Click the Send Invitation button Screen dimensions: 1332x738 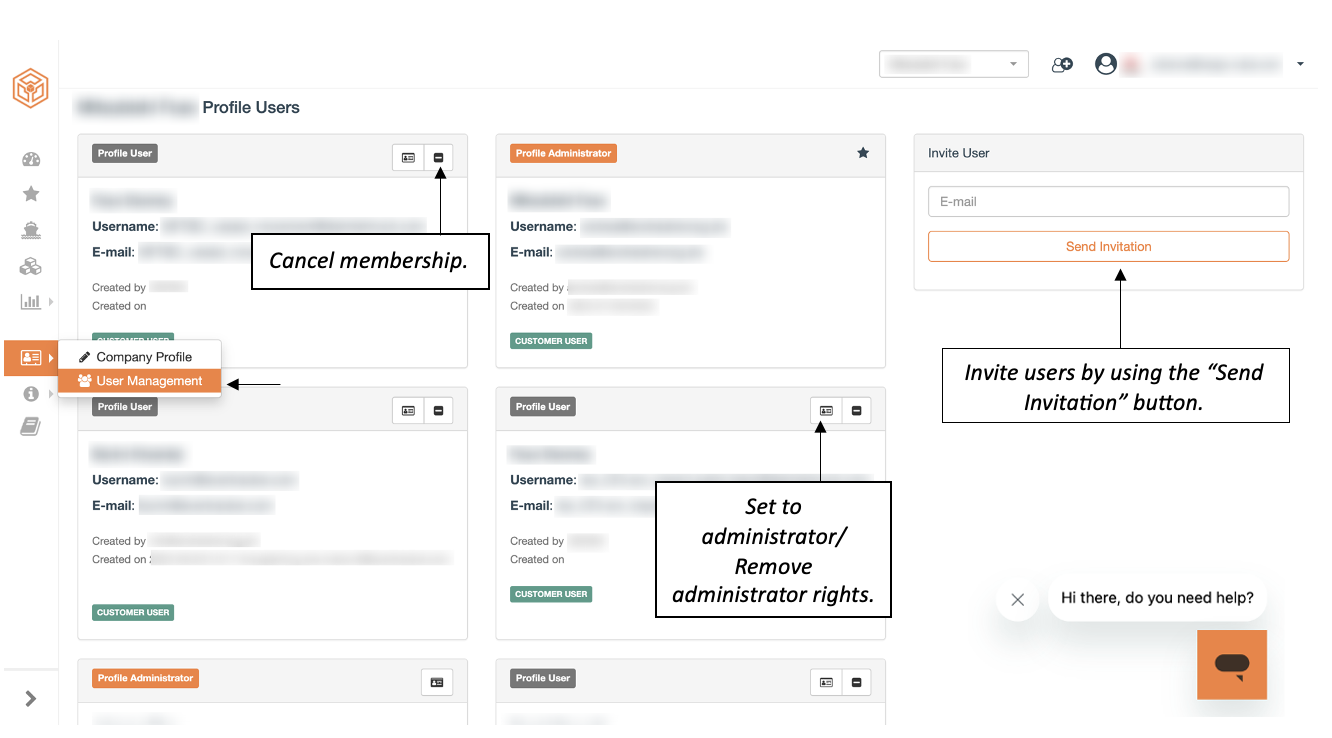pos(1108,247)
